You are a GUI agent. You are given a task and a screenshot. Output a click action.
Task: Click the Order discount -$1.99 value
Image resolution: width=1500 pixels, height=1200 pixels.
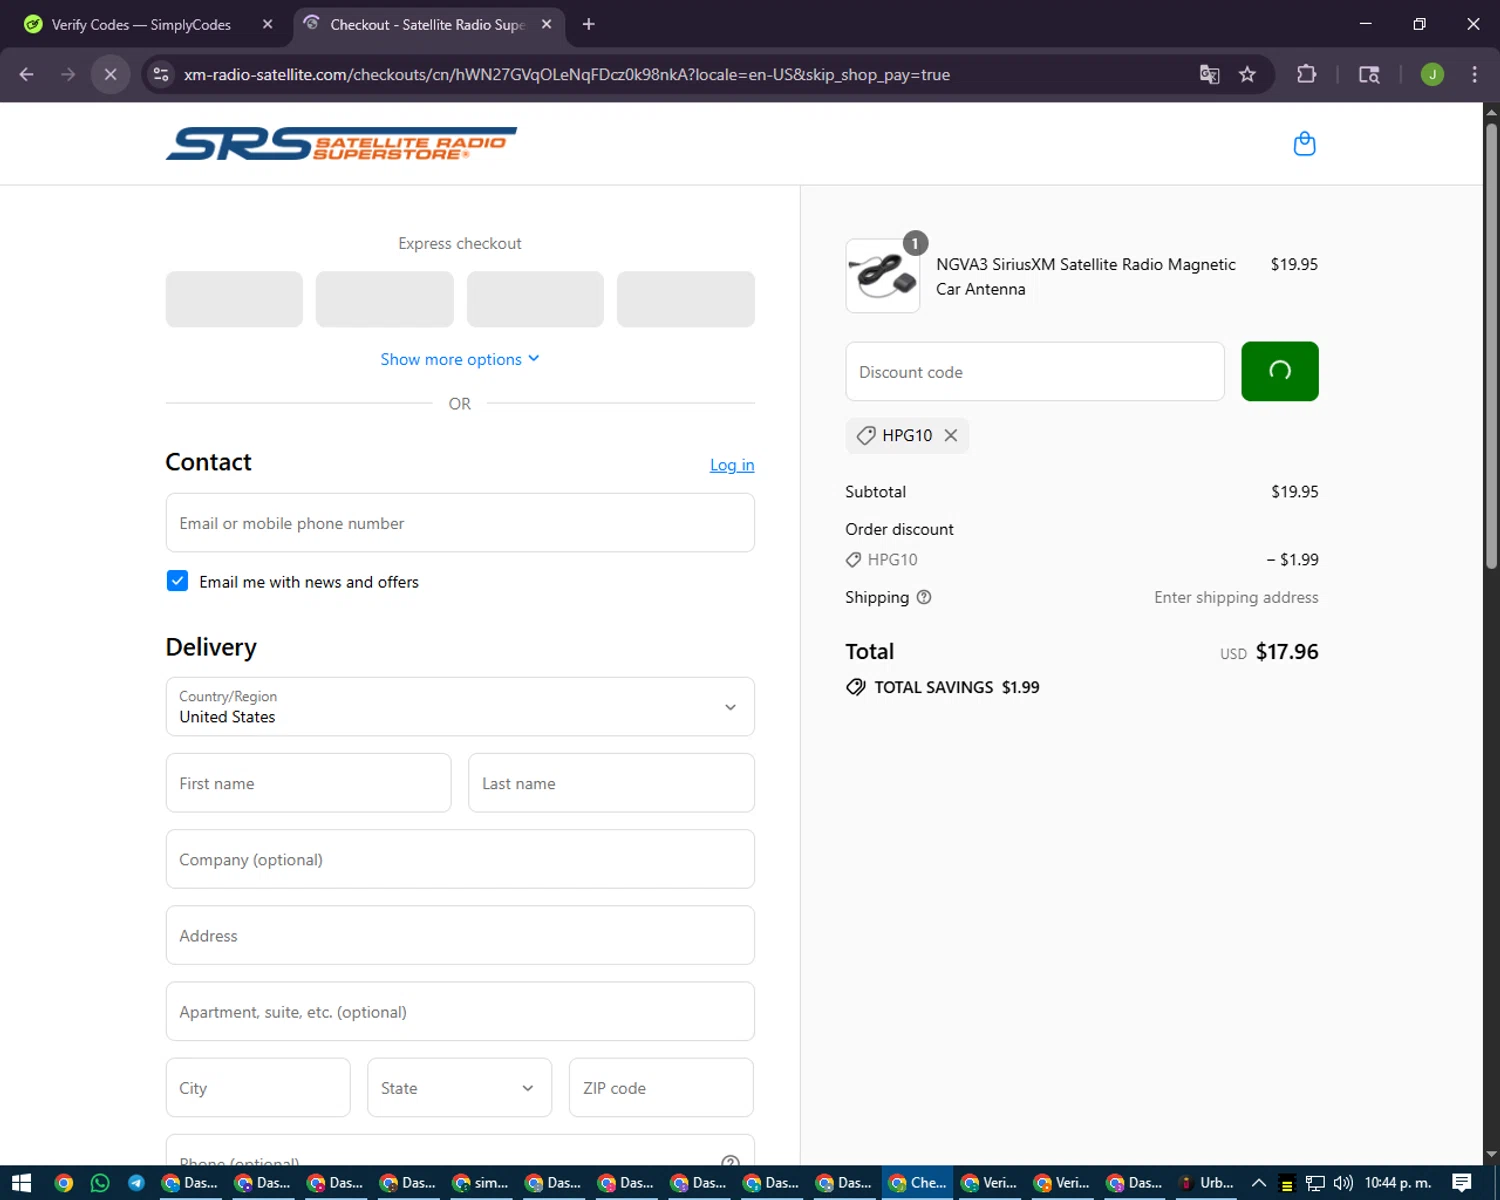(x=1292, y=560)
